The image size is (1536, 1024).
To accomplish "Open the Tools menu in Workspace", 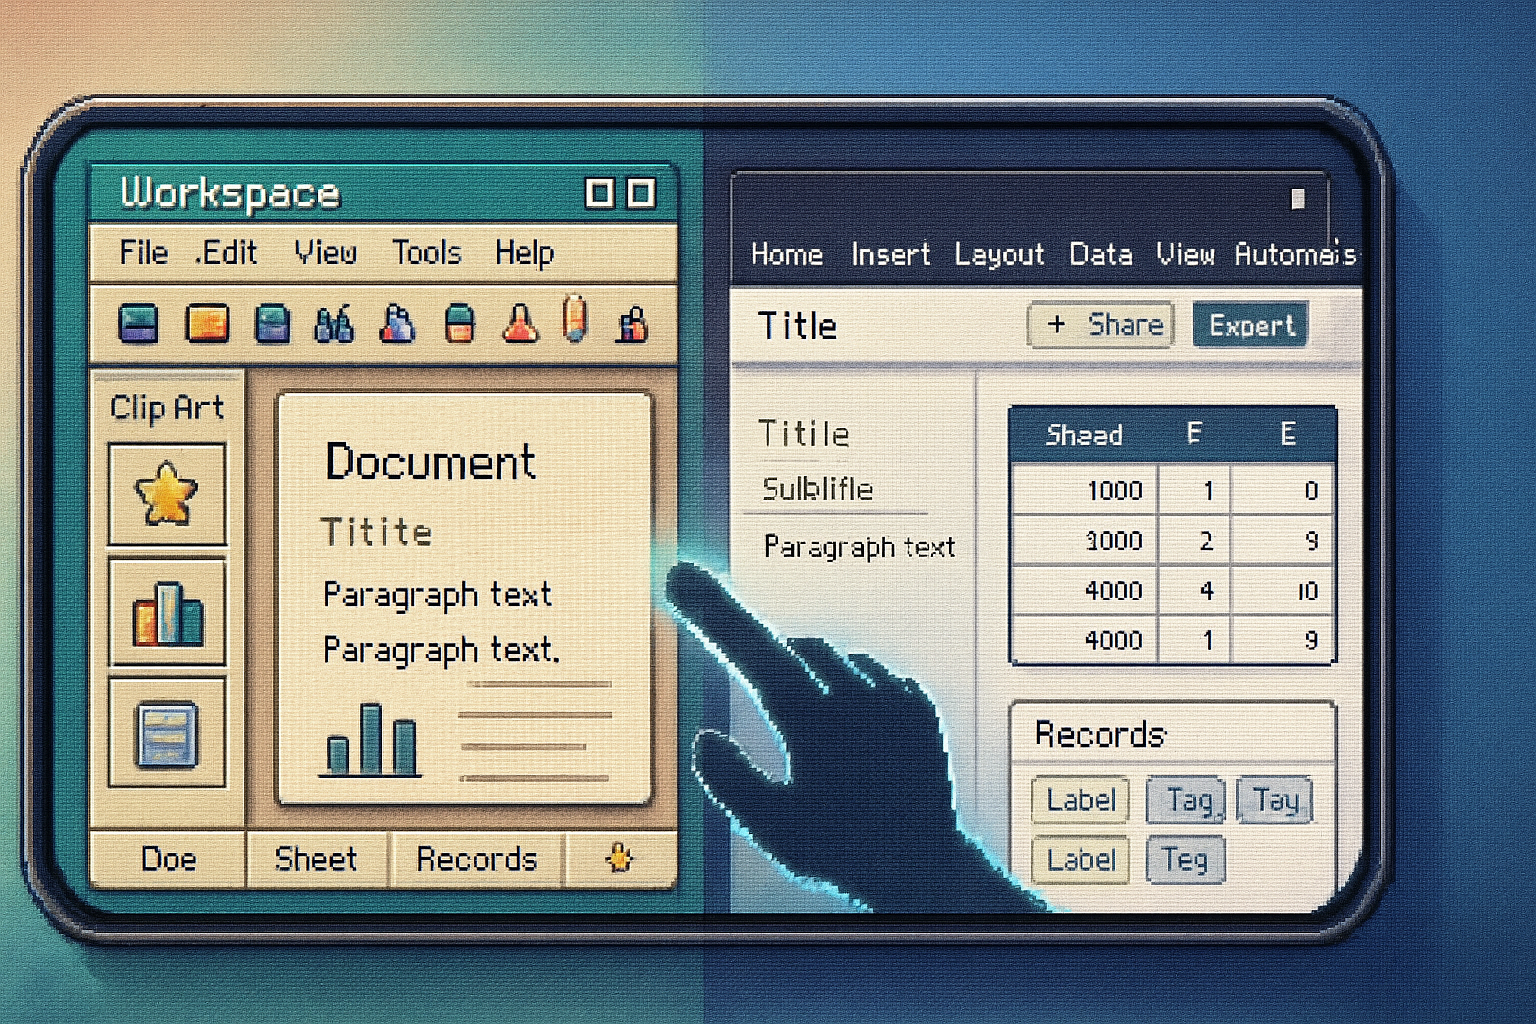I will coord(426,252).
